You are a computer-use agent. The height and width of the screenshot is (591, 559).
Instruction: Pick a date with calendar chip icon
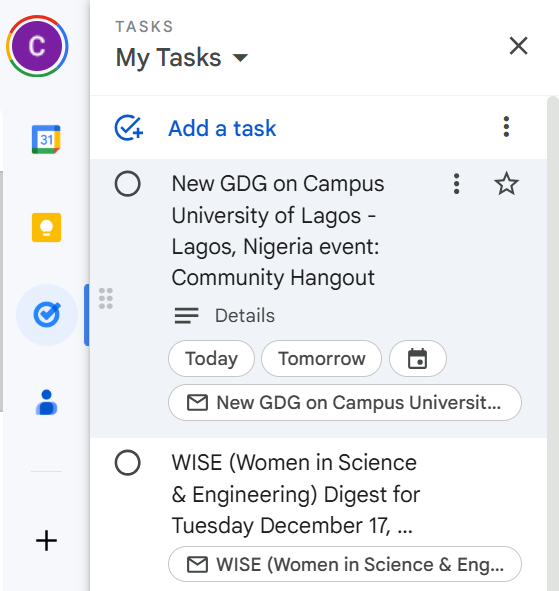click(x=418, y=358)
